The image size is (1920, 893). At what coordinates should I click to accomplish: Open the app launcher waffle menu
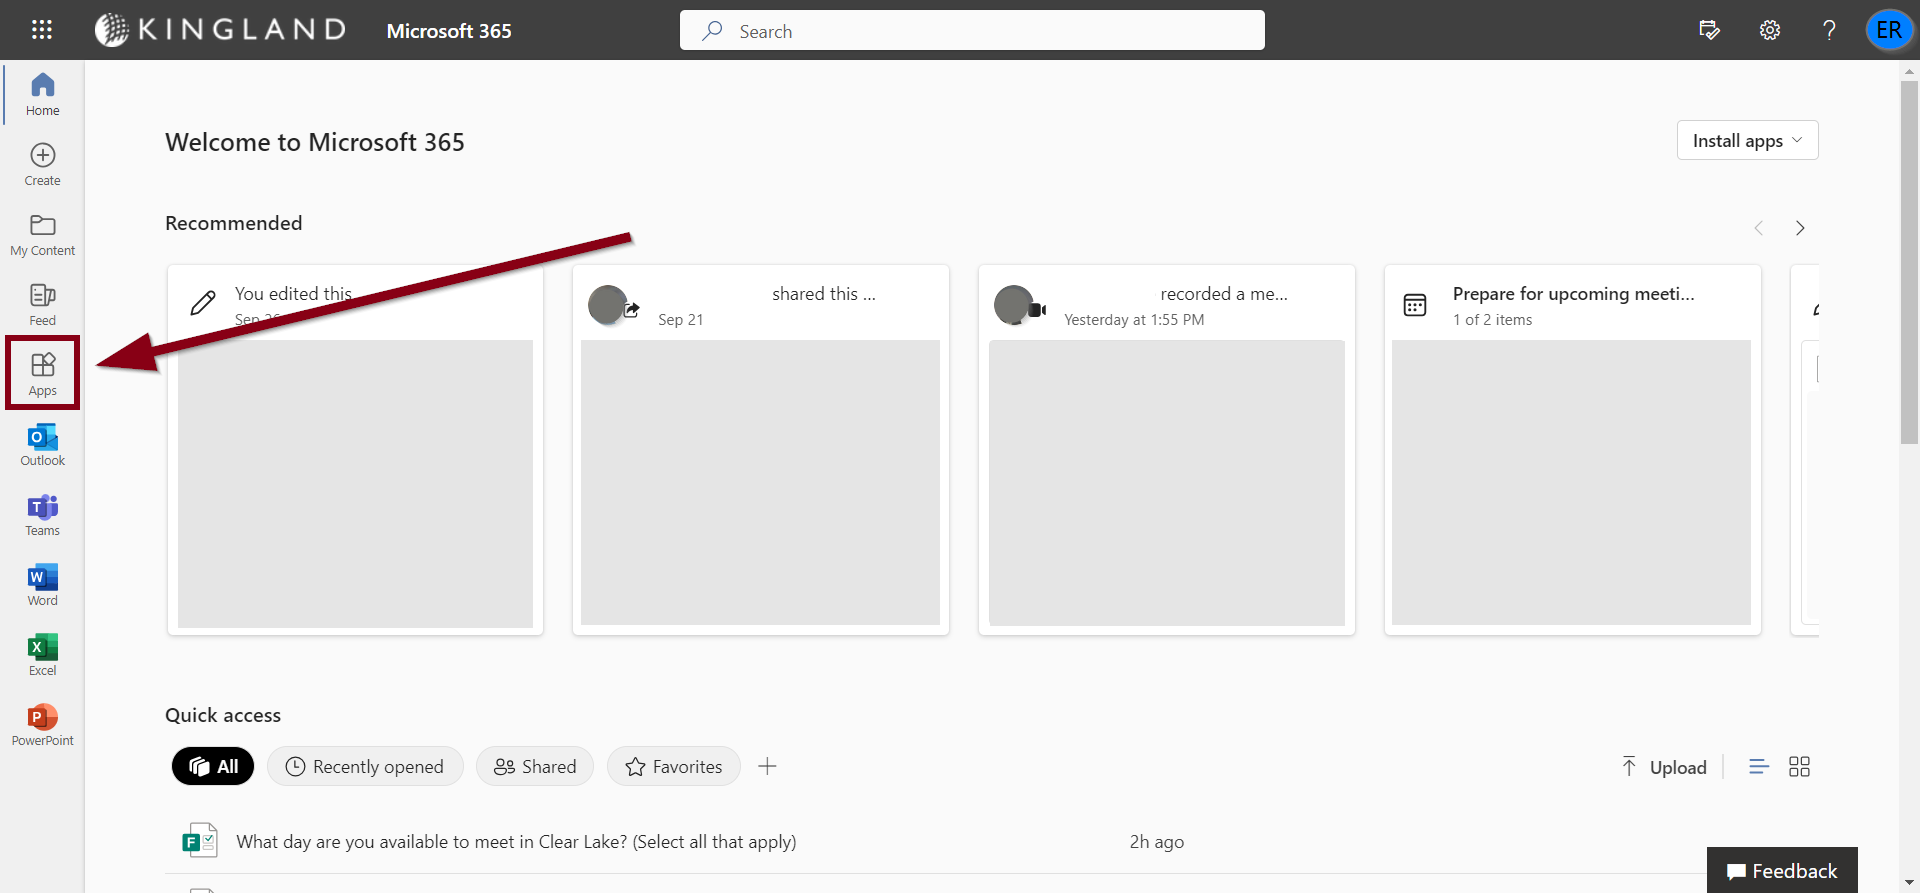42,30
